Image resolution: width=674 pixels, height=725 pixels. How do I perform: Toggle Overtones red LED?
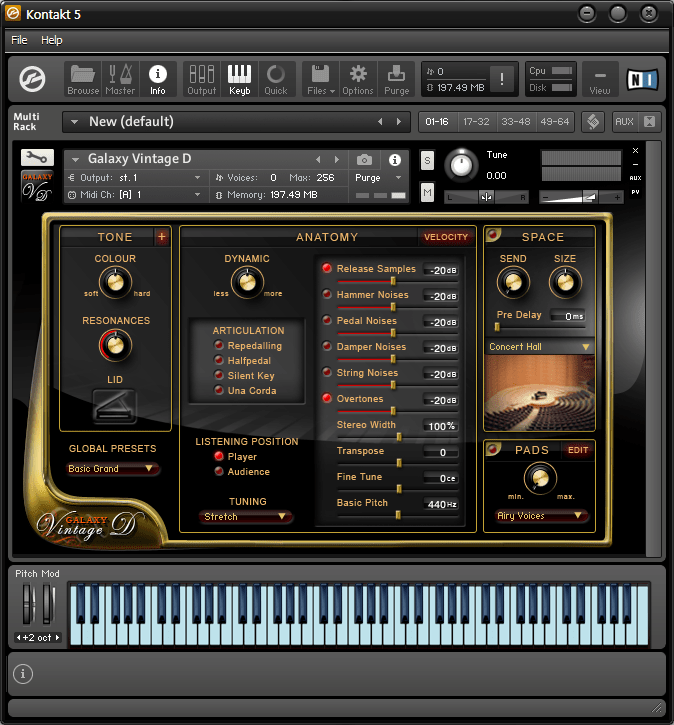[x=327, y=398]
